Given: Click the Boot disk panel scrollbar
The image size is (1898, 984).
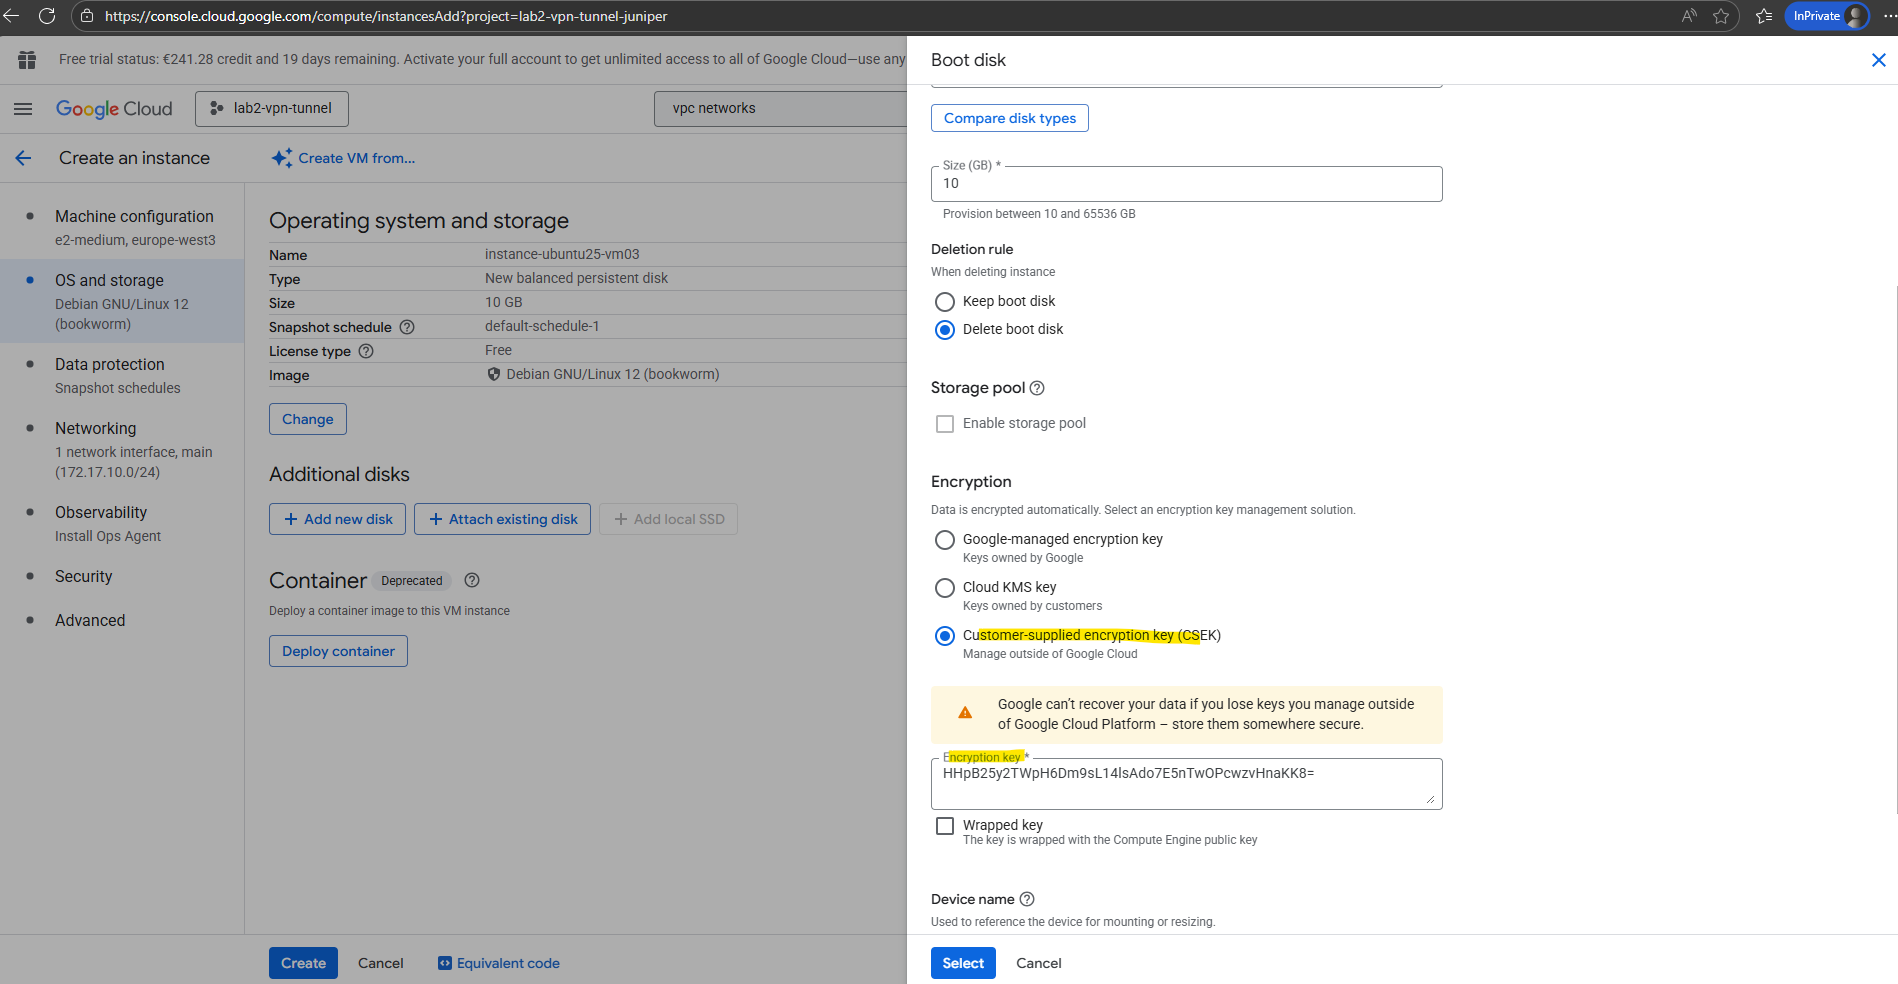Looking at the screenshot, I should tap(1895, 548).
